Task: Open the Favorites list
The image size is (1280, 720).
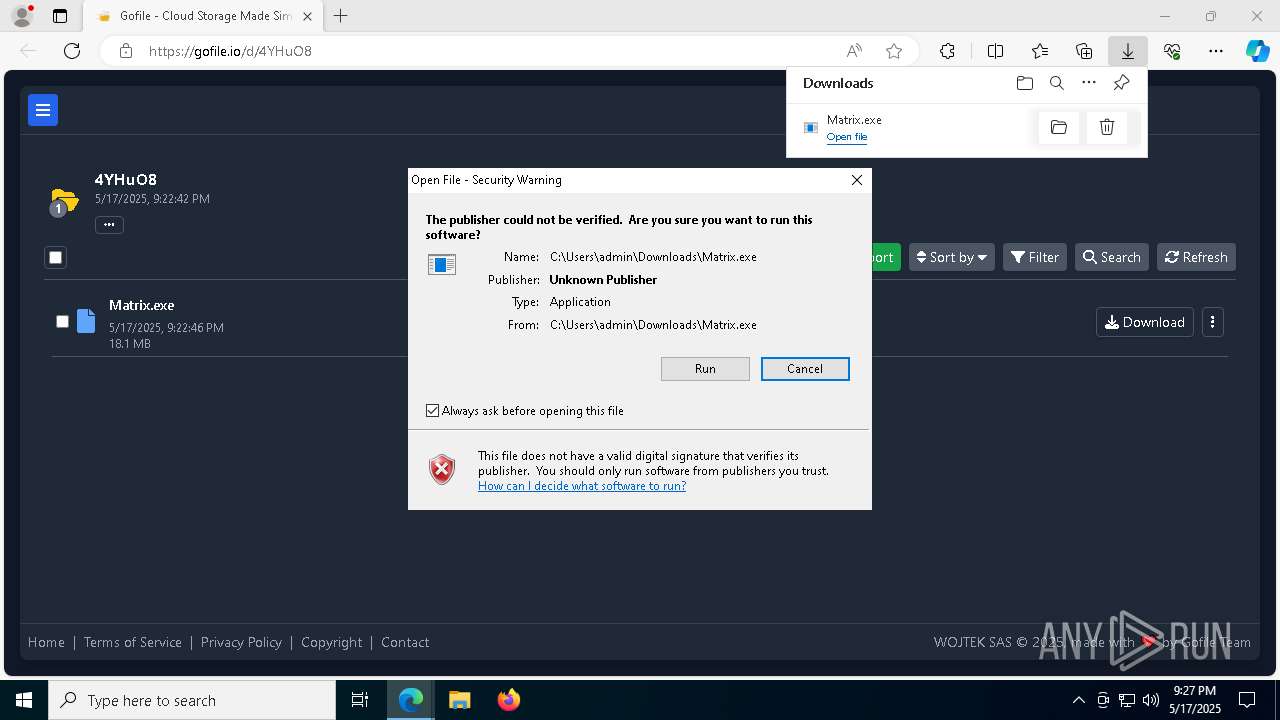Action: (1040, 51)
